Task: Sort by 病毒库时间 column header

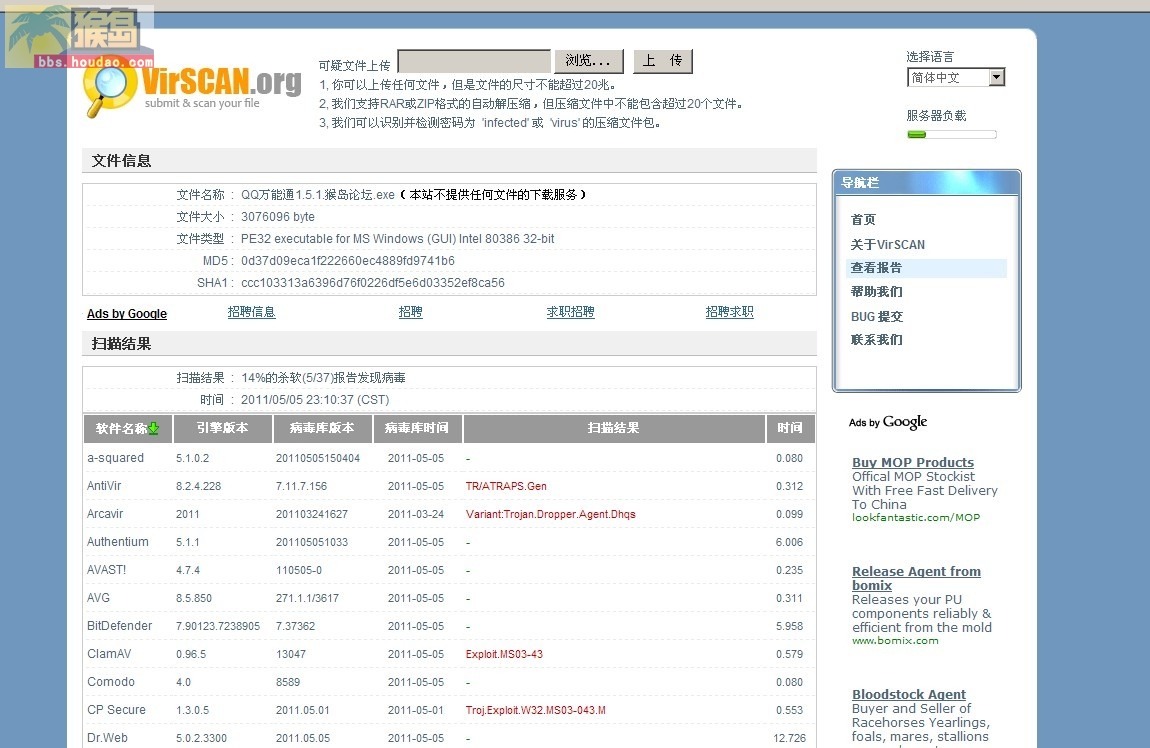Action: (417, 429)
